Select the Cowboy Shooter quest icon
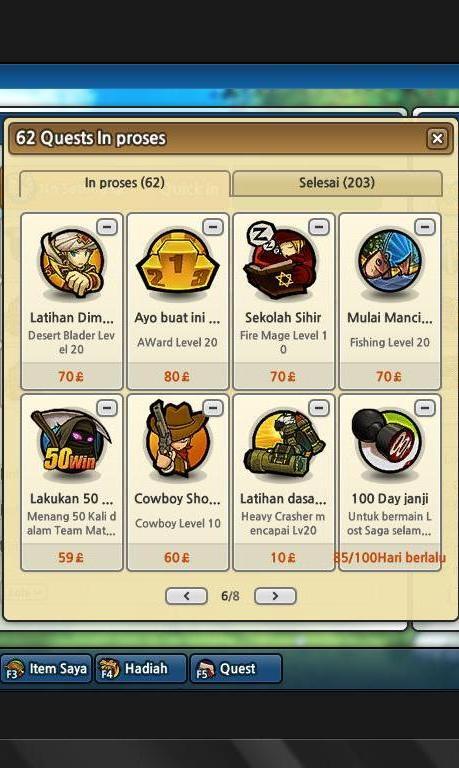The height and width of the screenshot is (768, 459). (177, 441)
